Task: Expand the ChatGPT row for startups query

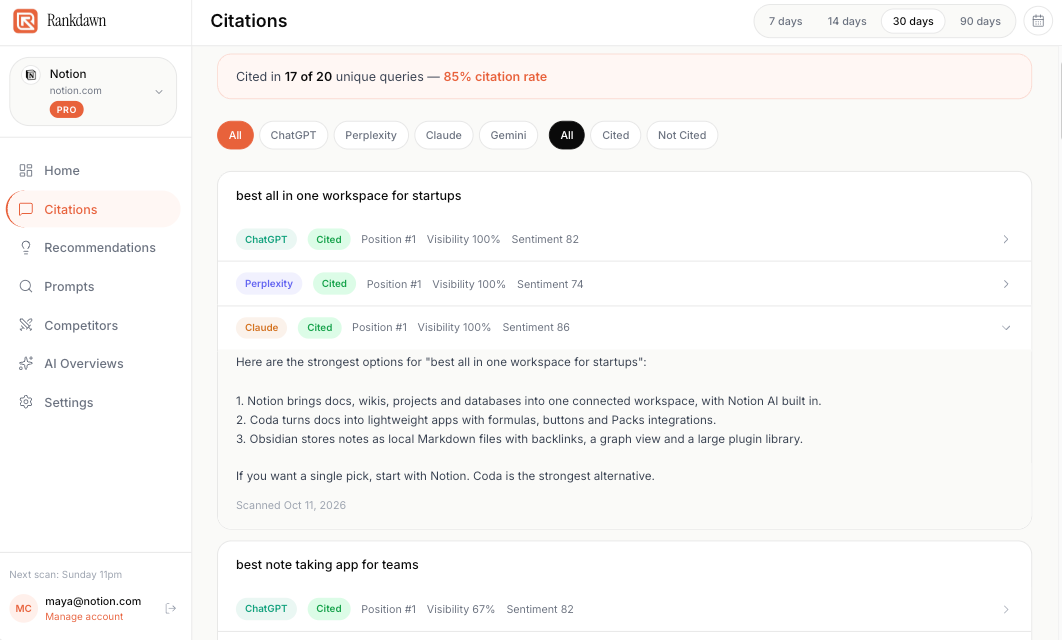Action: point(1006,239)
